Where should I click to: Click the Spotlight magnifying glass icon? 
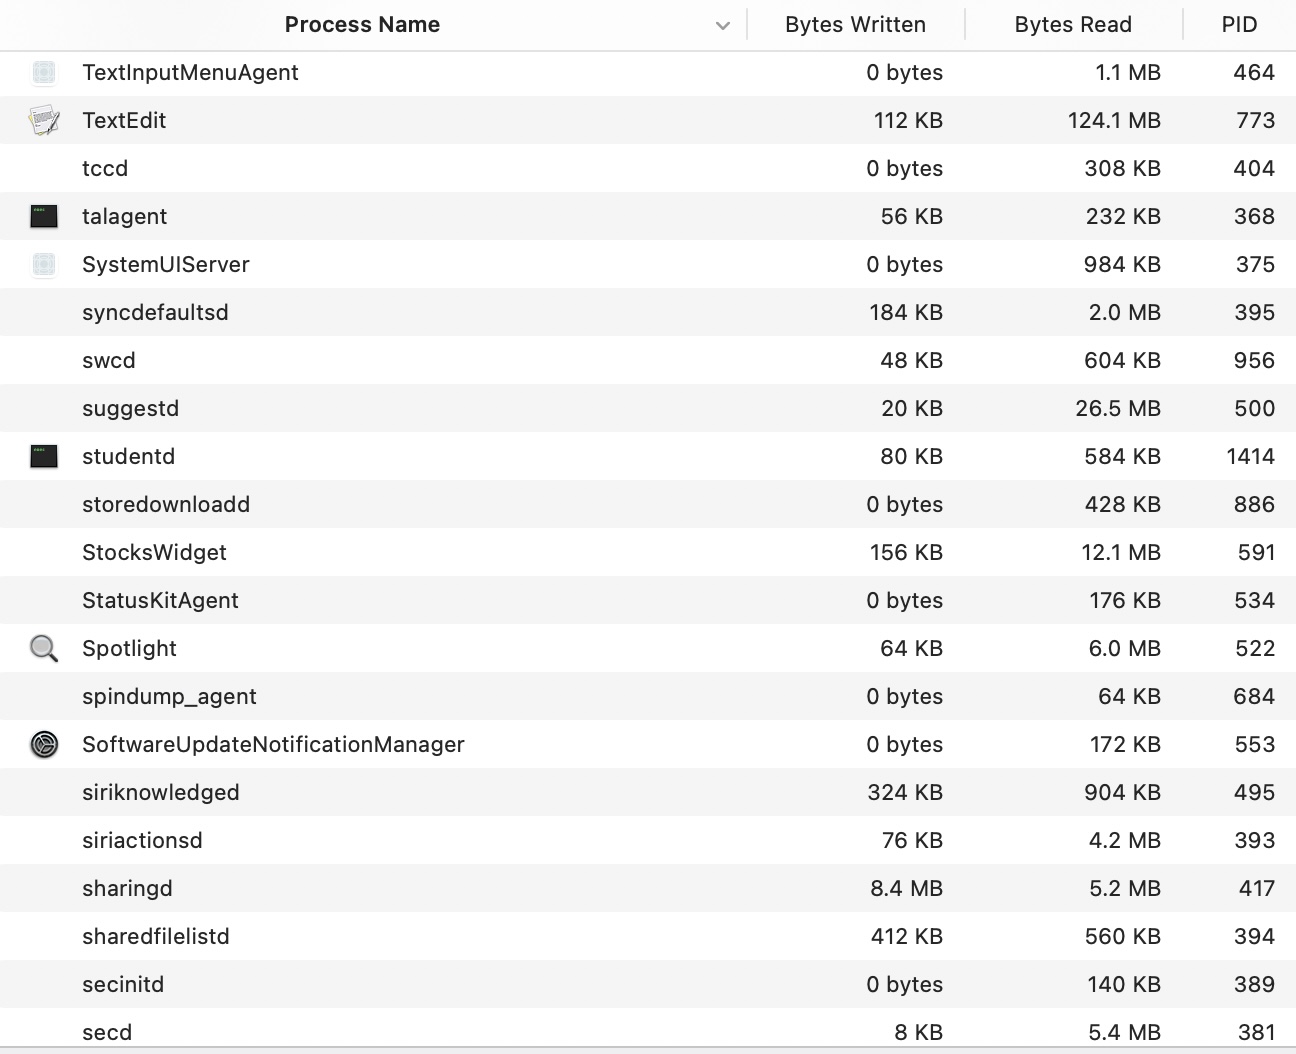pos(44,649)
